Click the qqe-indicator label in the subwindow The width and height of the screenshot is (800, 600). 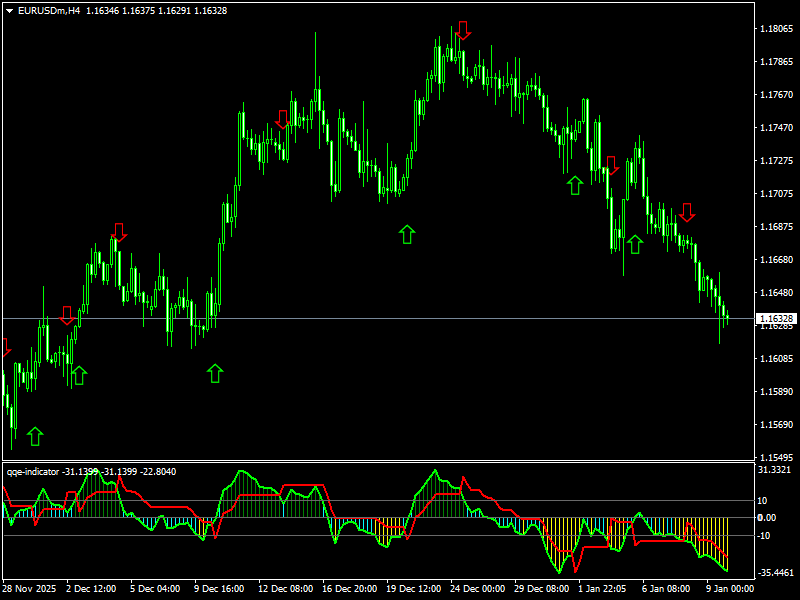click(x=33, y=472)
